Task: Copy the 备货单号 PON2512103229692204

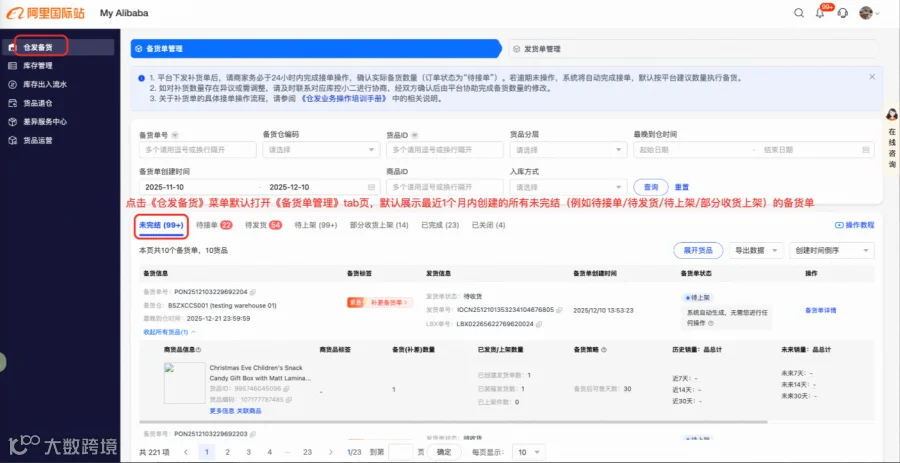Action: [x=253, y=291]
